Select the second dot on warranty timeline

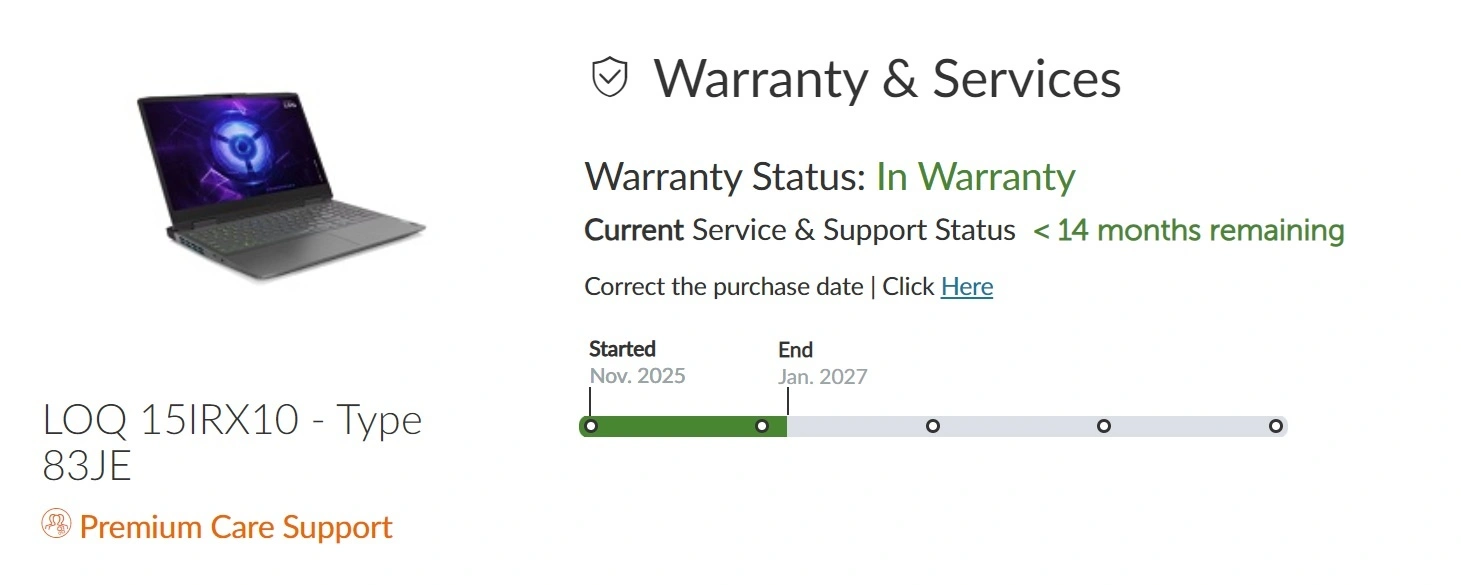coord(762,426)
